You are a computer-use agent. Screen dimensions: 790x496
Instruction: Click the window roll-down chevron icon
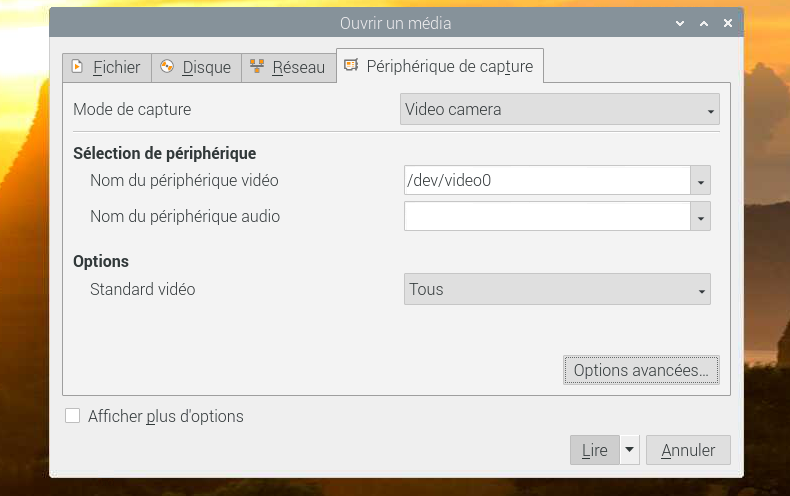680,23
